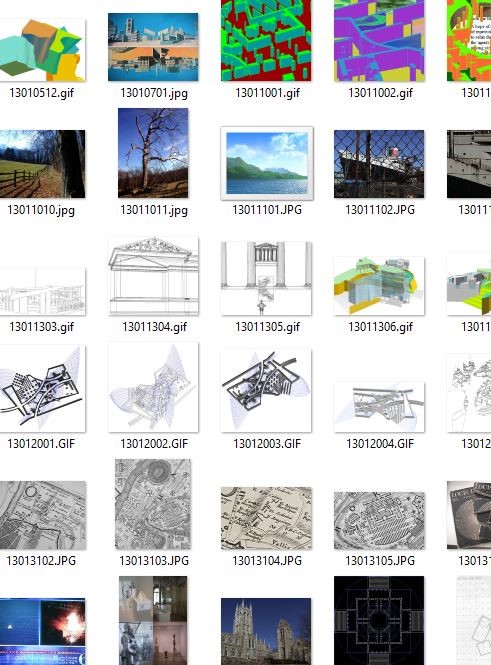491x665 pixels.
Task: Click the 13011101.JPG lake landscape thumbnail
Action: 267,163
